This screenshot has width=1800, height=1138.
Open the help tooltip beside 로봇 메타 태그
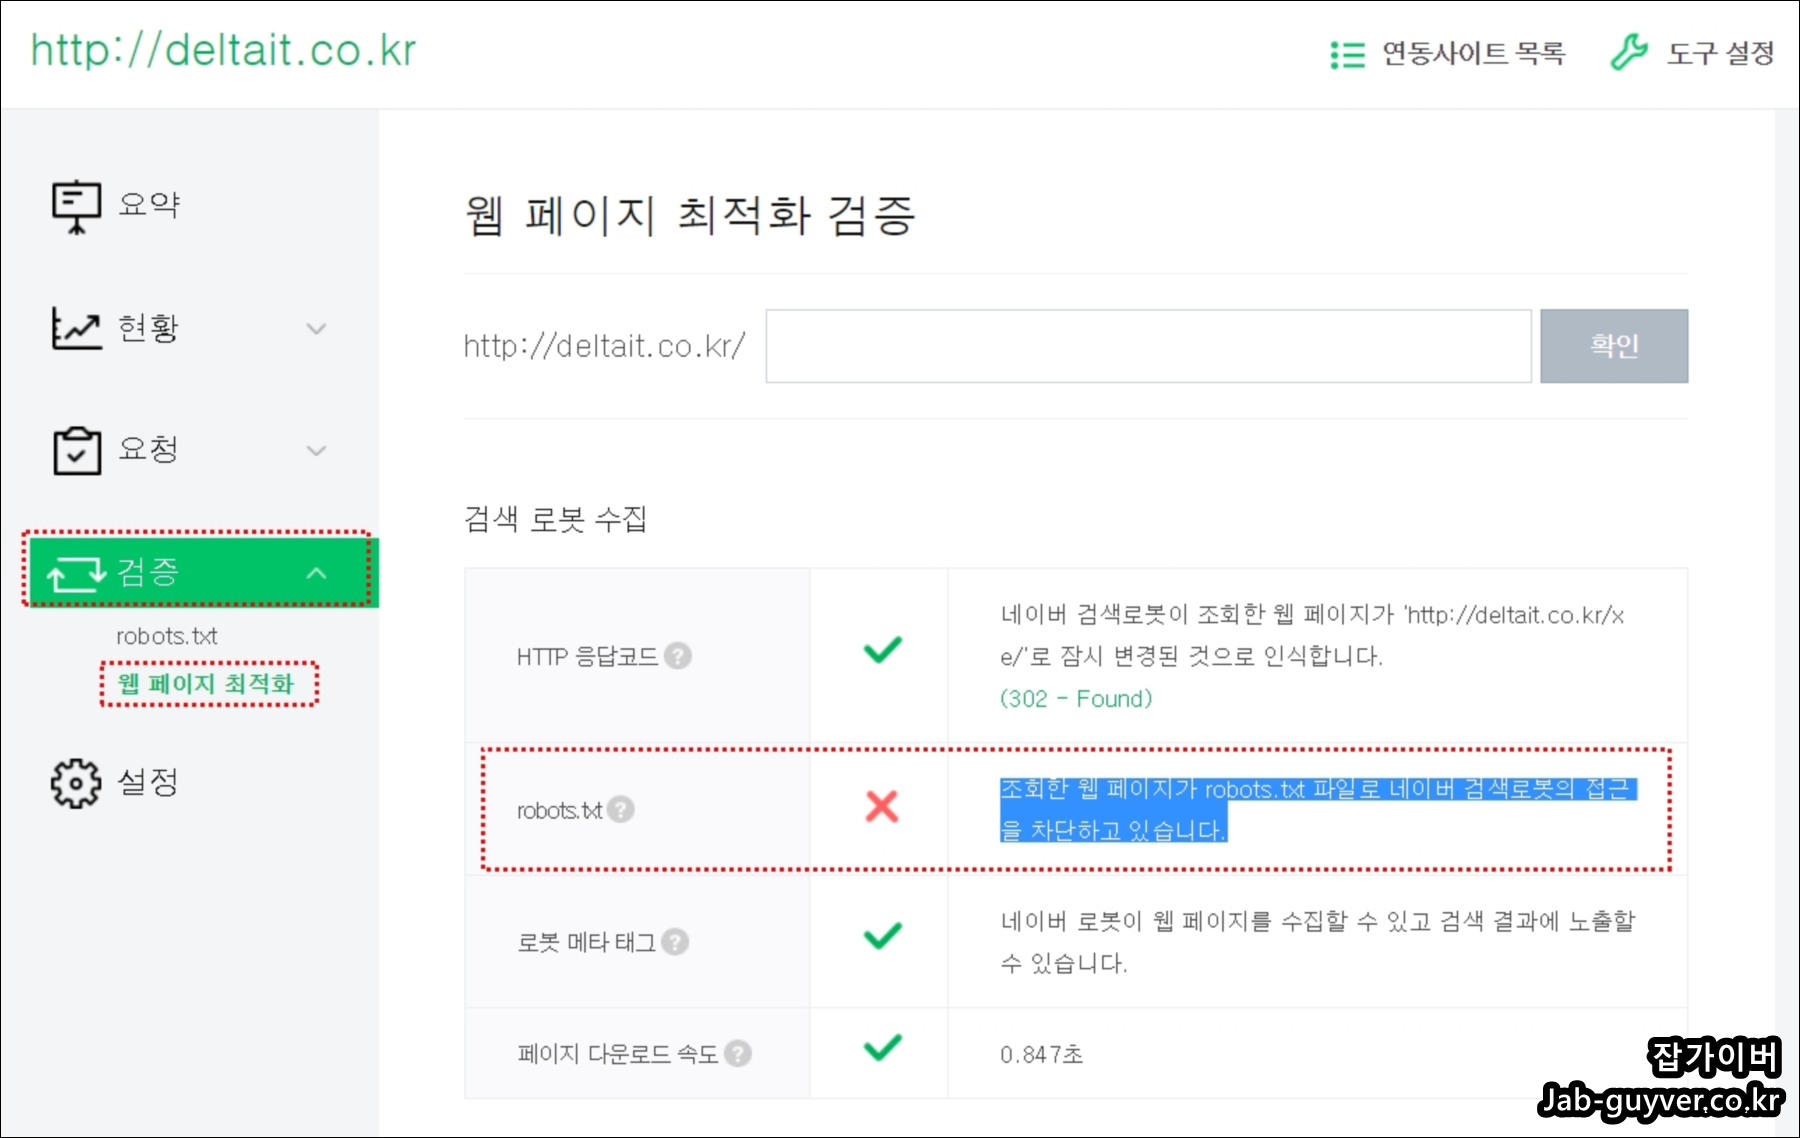point(674,941)
